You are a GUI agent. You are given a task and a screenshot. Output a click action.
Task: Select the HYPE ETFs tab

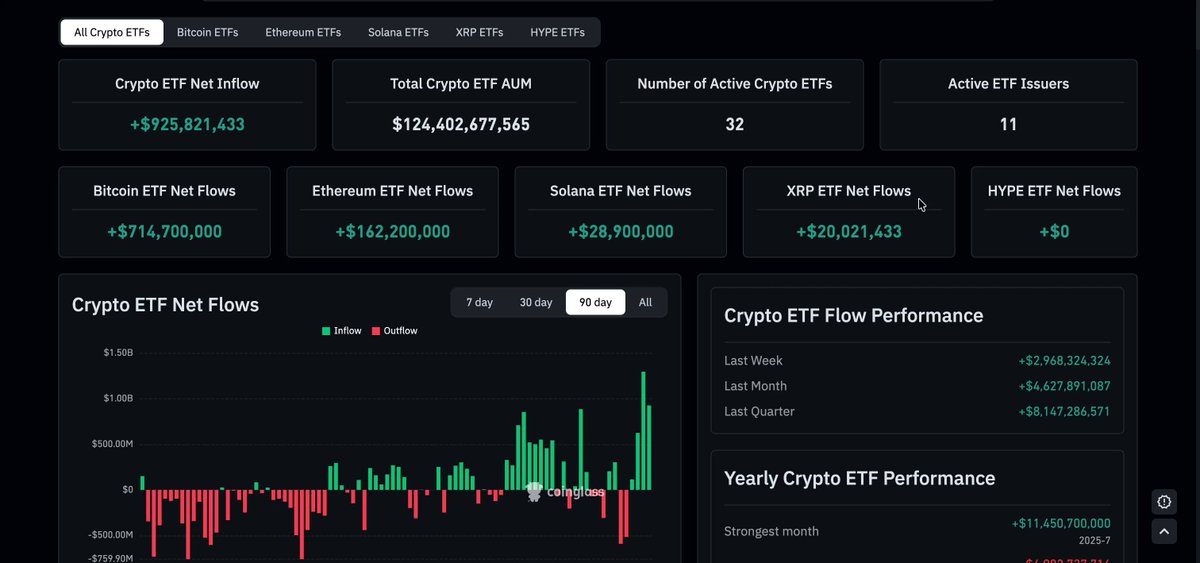558,32
